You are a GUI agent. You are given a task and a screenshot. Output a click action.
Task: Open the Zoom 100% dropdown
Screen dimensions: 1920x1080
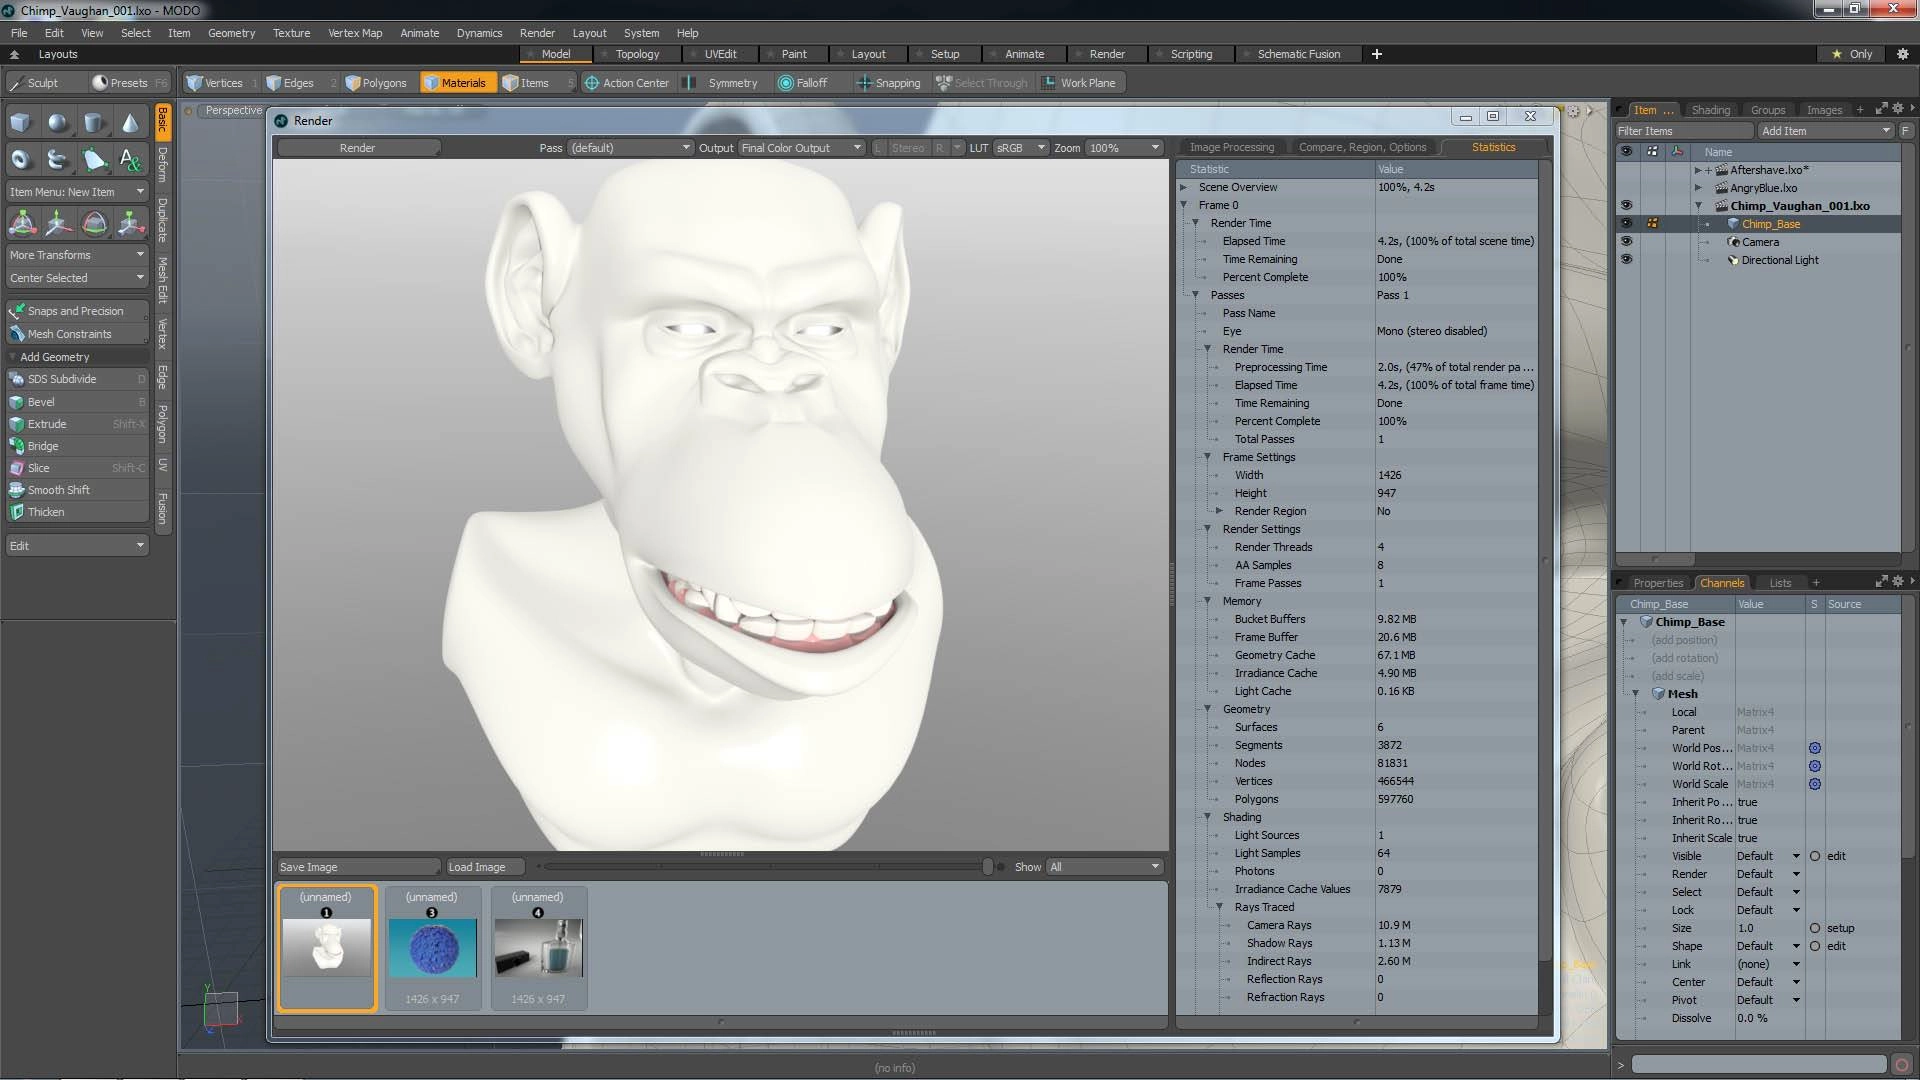coord(1124,148)
